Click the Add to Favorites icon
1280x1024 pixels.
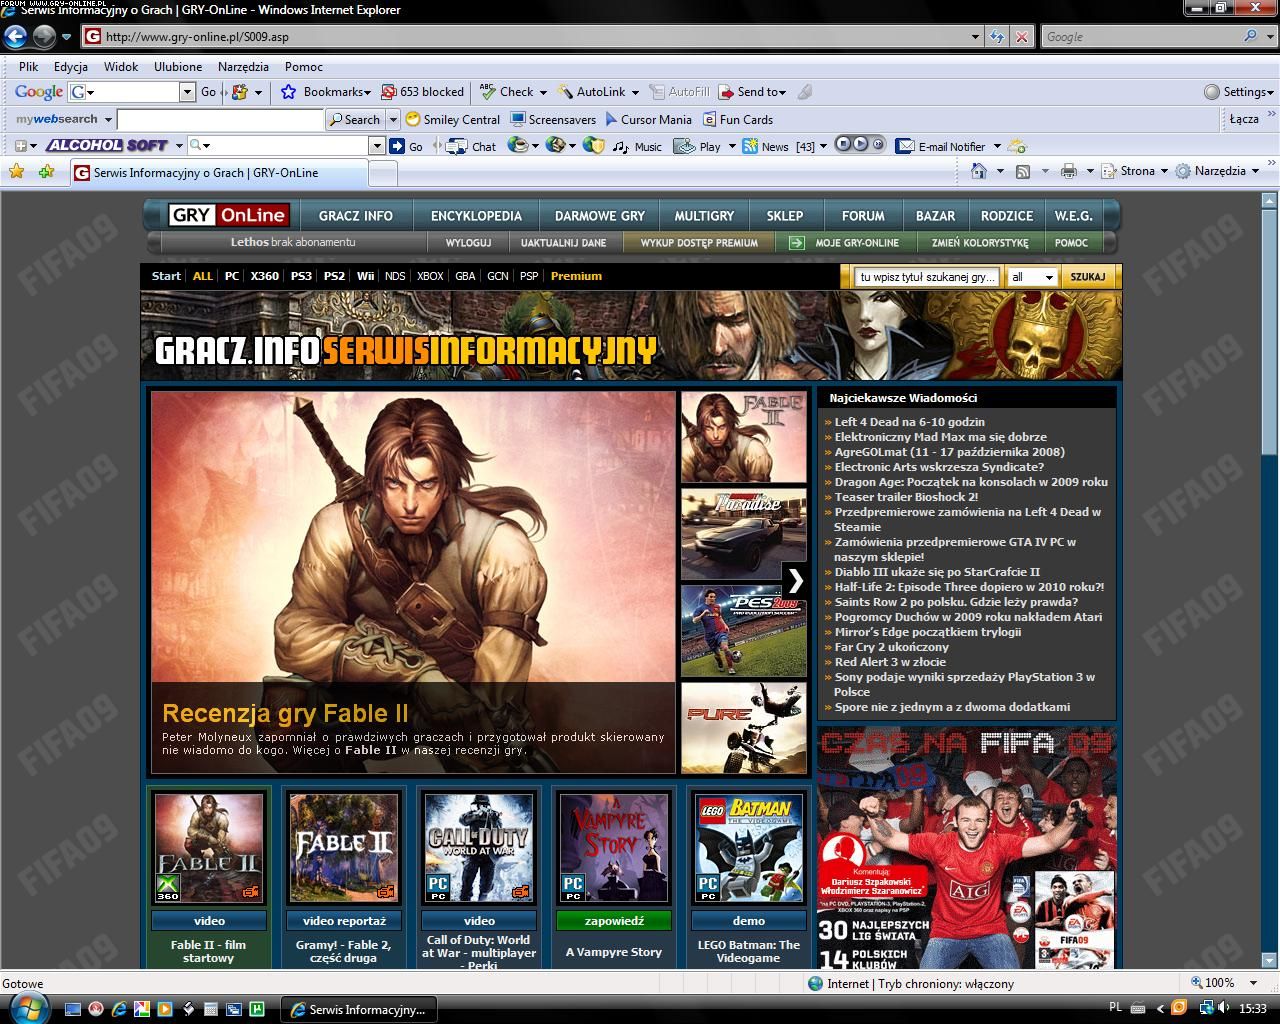point(46,172)
